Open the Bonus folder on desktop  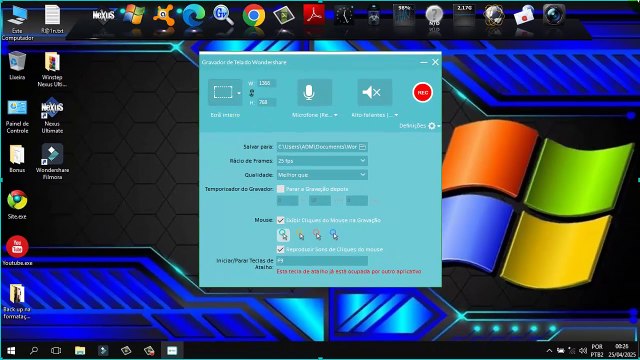(x=17, y=159)
